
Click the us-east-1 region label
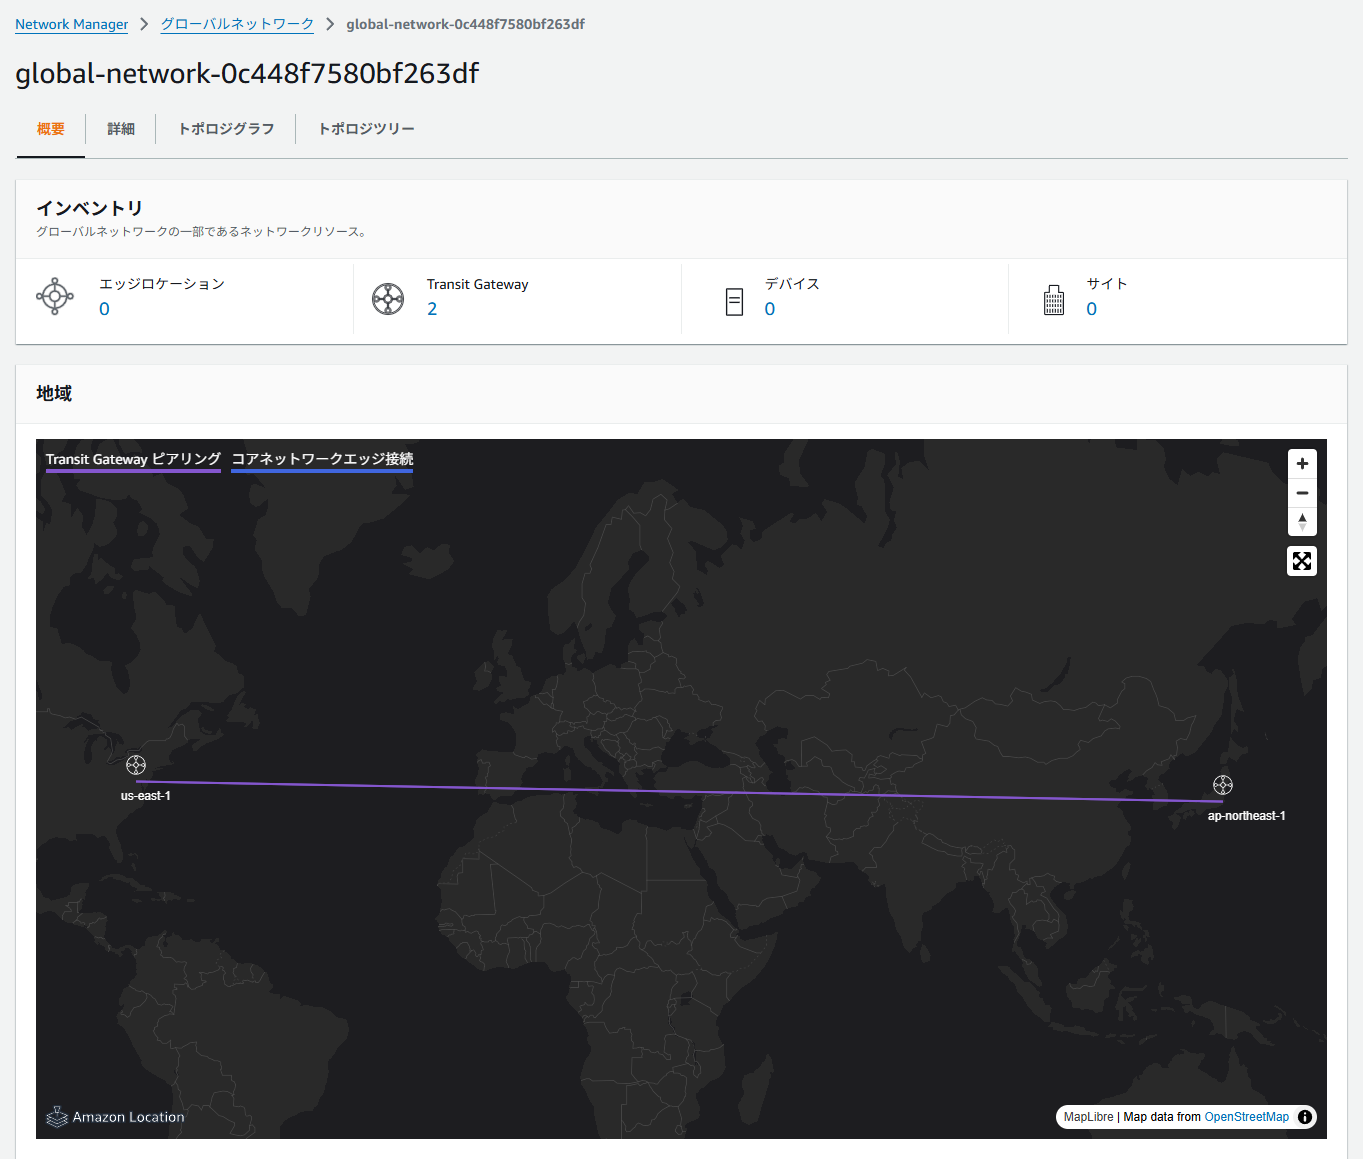(146, 796)
